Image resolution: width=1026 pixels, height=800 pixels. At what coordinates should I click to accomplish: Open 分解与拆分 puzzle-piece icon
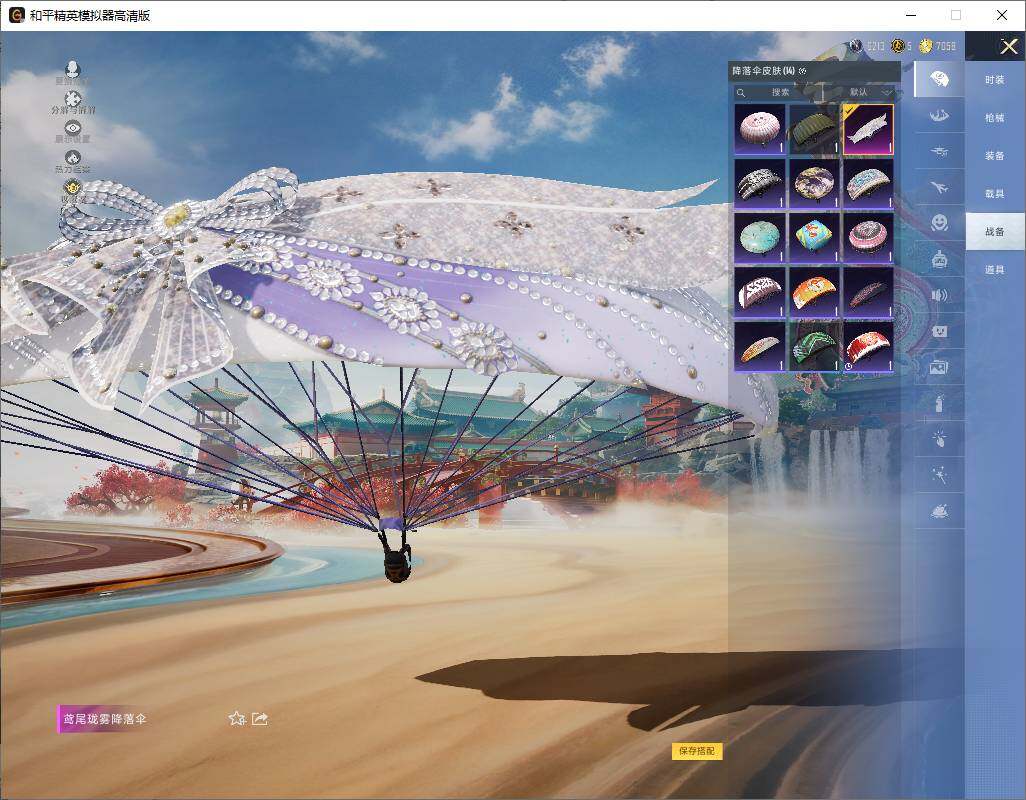73,99
